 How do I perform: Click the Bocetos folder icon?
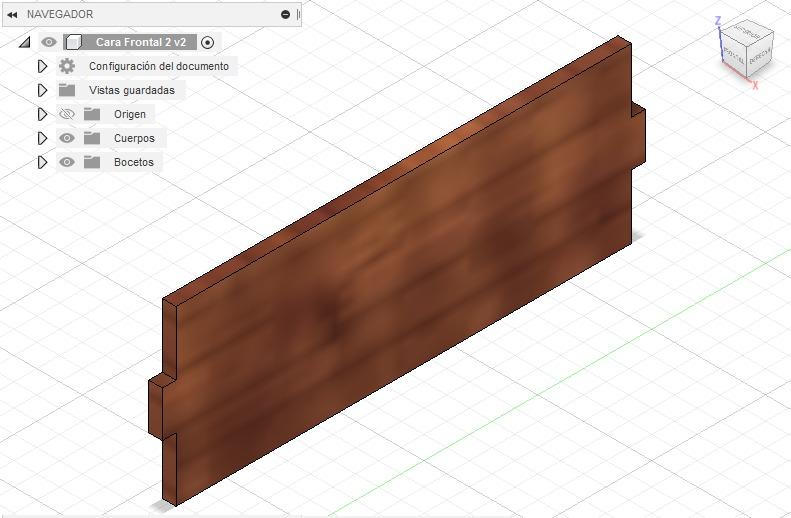click(92, 162)
